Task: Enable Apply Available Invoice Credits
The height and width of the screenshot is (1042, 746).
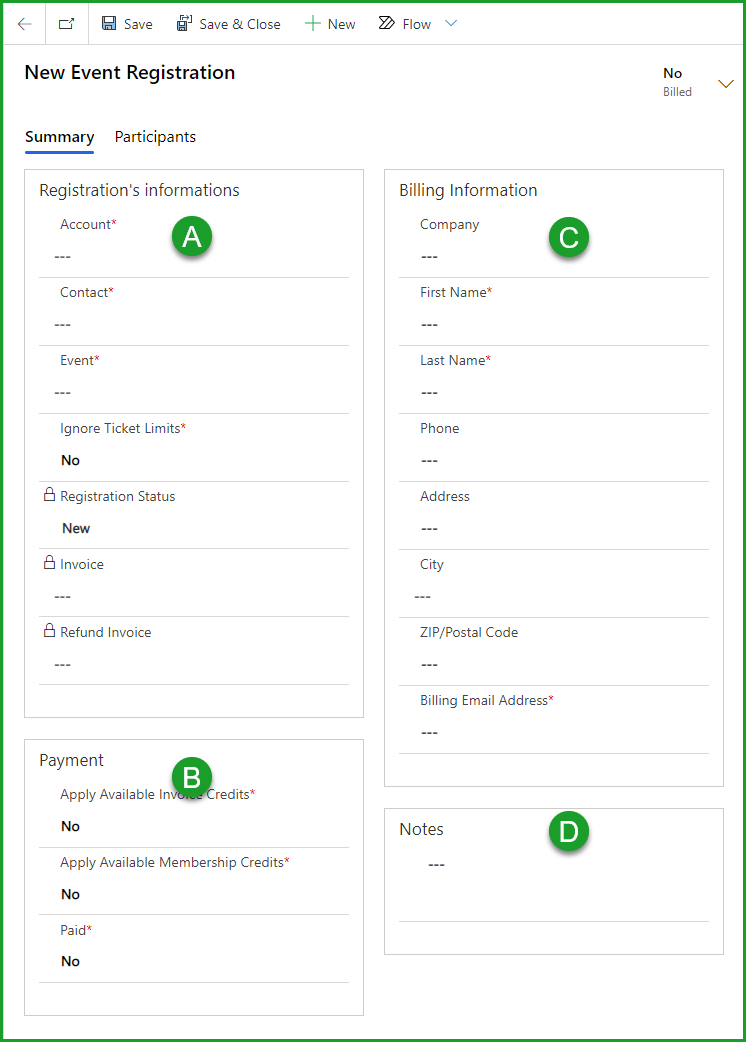Action: pos(69,826)
